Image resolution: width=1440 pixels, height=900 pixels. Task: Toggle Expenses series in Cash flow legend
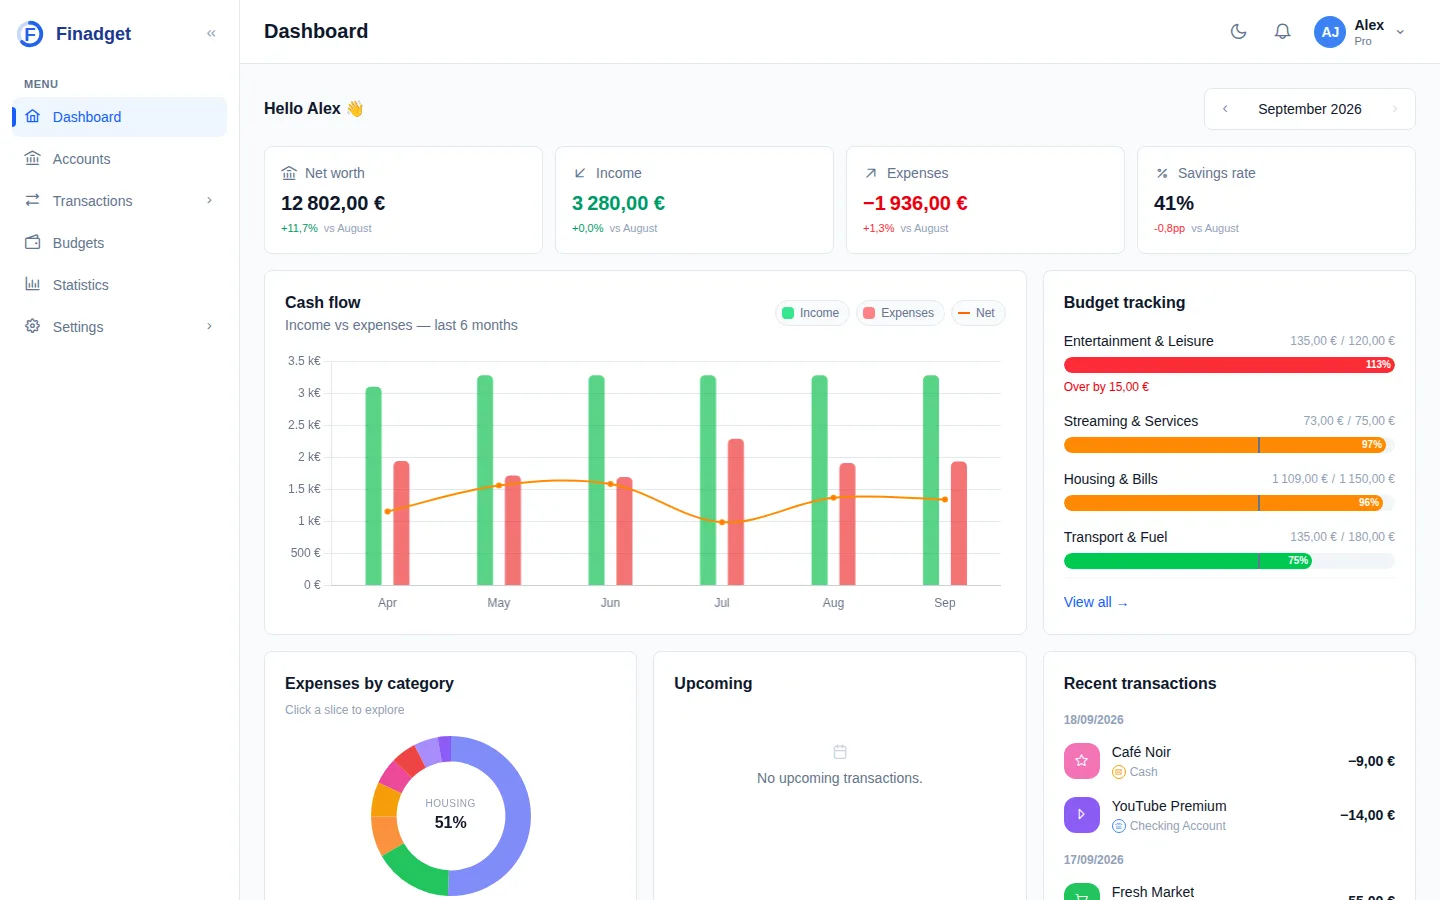click(899, 313)
